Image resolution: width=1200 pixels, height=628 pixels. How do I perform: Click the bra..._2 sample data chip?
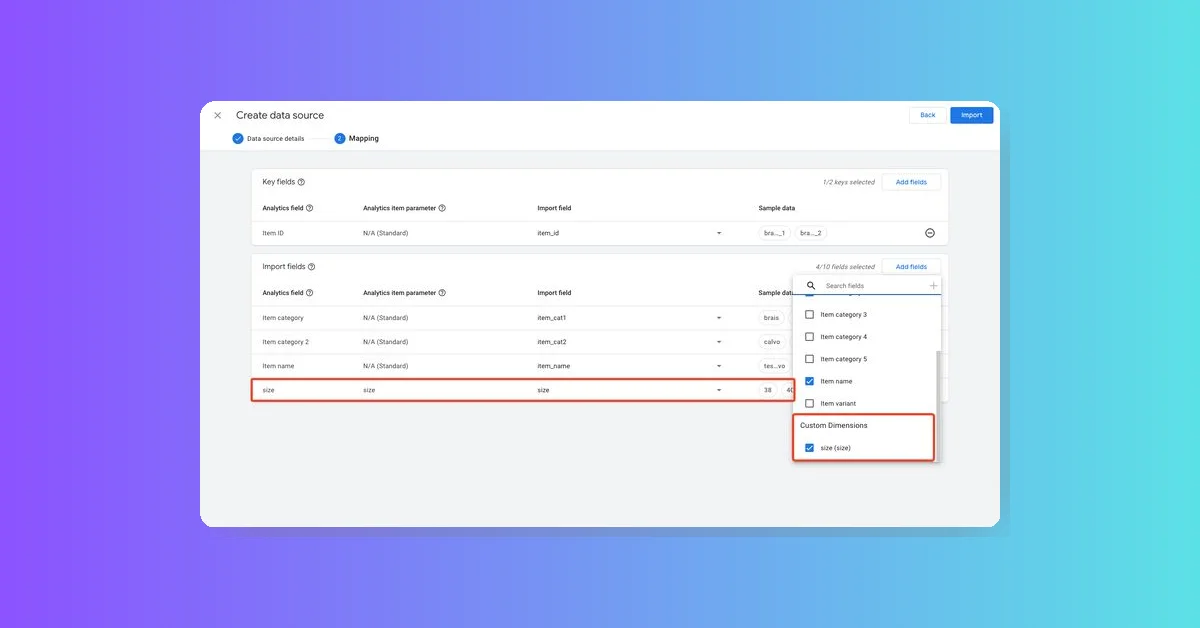[811, 233]
